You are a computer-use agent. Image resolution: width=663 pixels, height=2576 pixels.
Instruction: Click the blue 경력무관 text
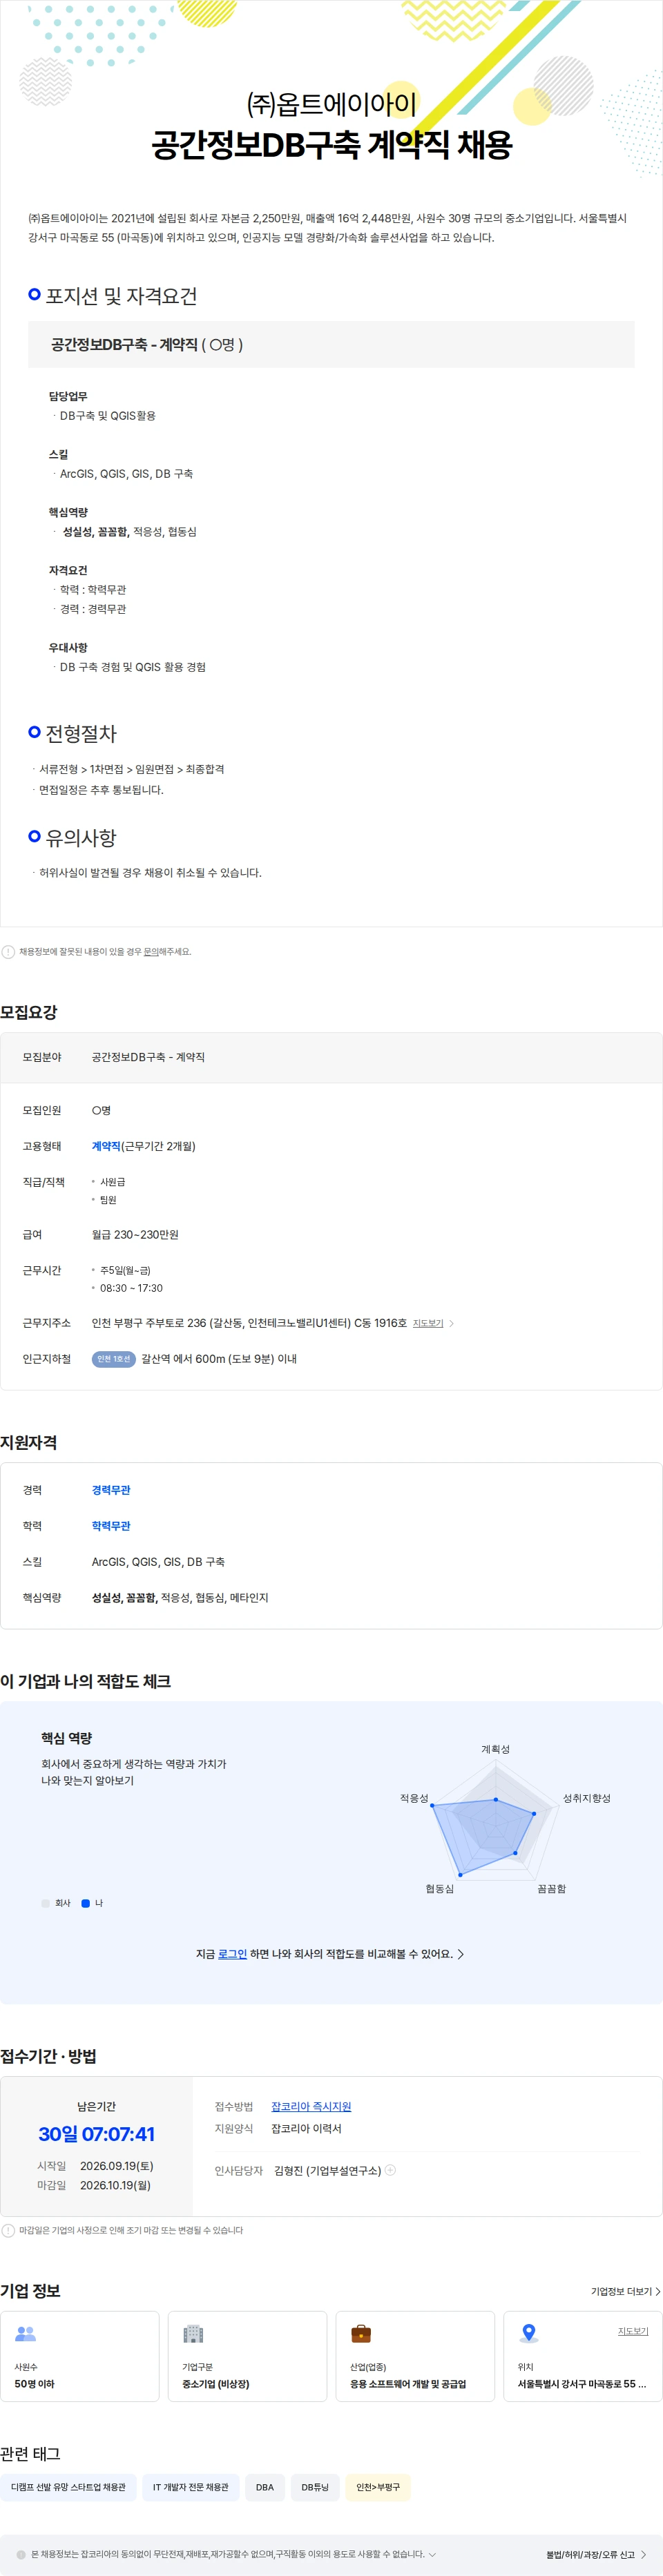tap(111, 1490)
